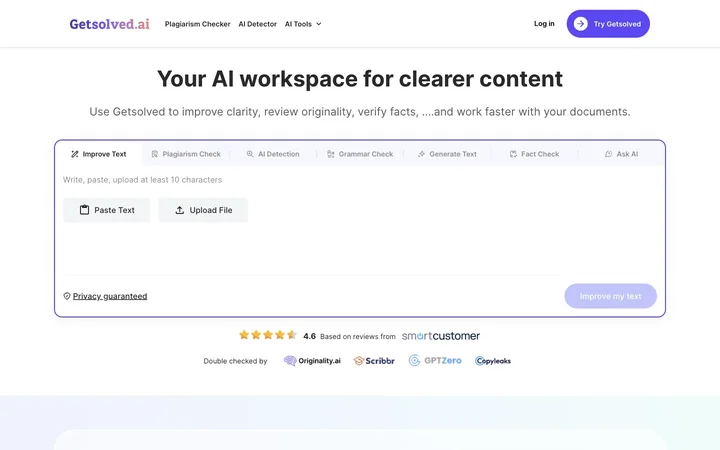The height and width of the screenshot is (450, 720).
Task: Click the upload arrow icon
Action: [180, 210]
